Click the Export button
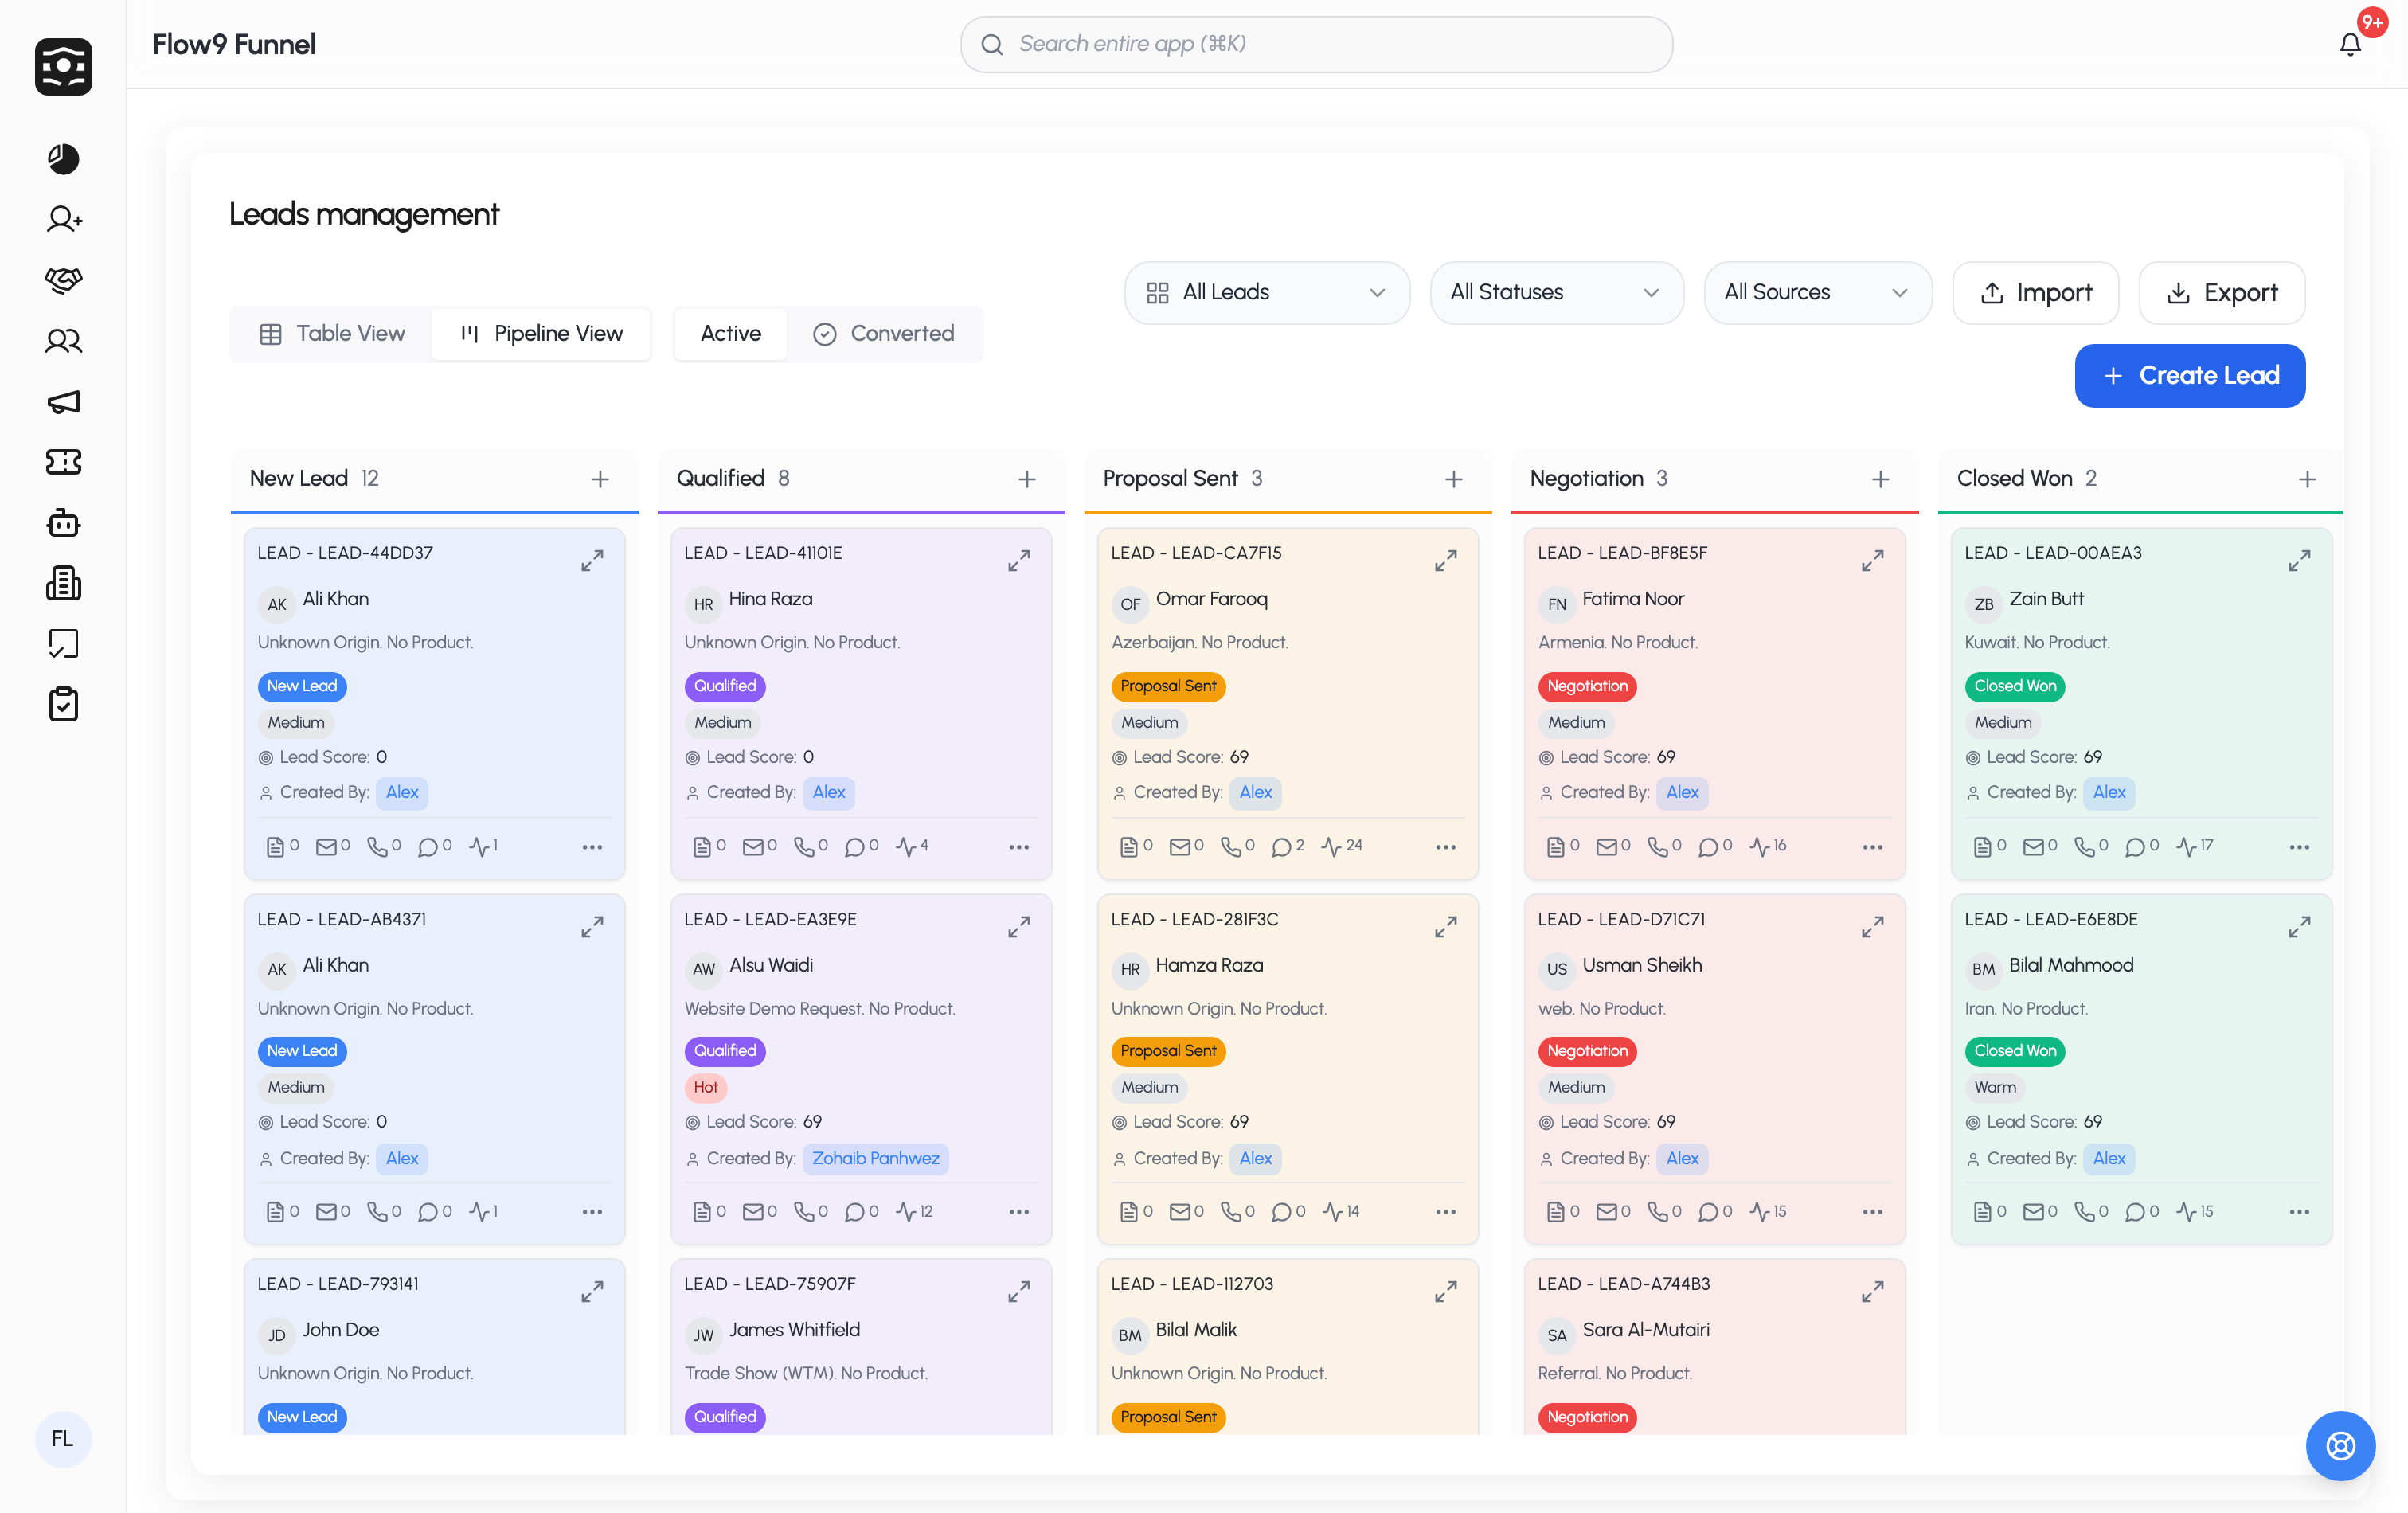This screenshot has height=1513, width=2408. point(2221,292)
